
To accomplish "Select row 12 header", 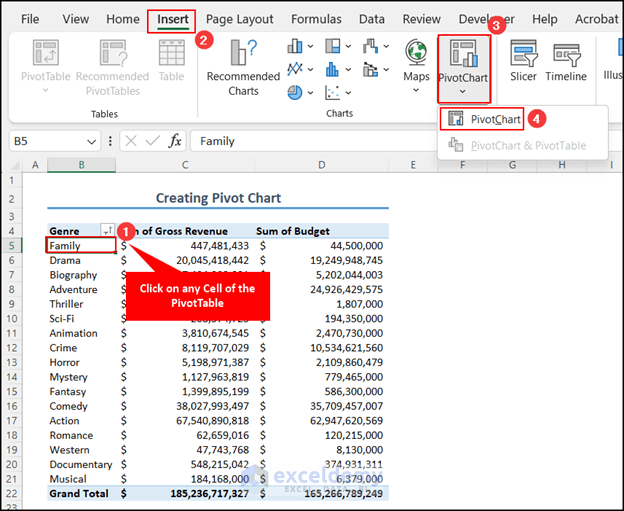I will pyautogui.click(x=12, y=348).
